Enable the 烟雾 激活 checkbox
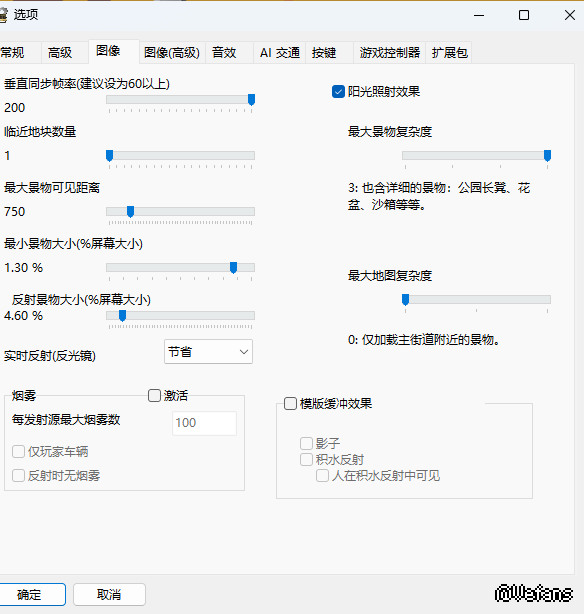The width and height of the screenshot is (584, 614). (x=154, y=395)
